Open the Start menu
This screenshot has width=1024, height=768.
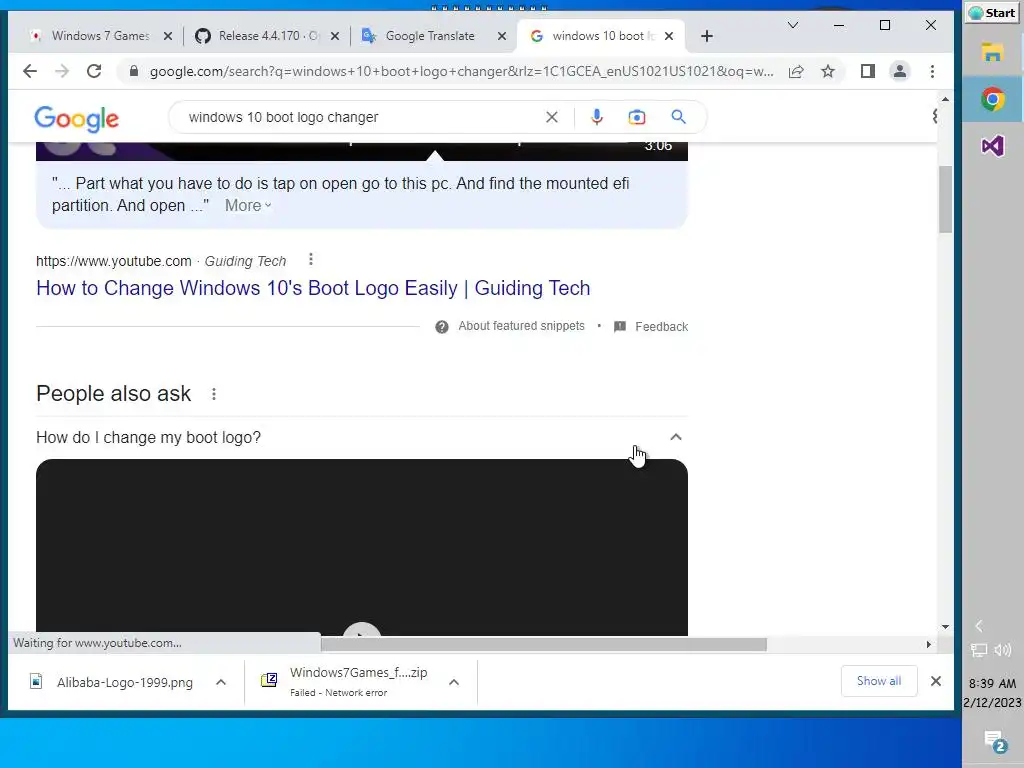pyautogui.click(x=992, y=13)
